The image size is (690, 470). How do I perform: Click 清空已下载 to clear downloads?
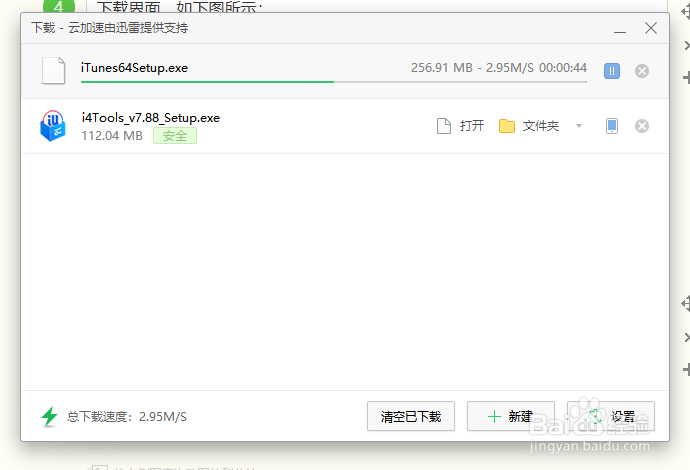click(x=411, y=416)
